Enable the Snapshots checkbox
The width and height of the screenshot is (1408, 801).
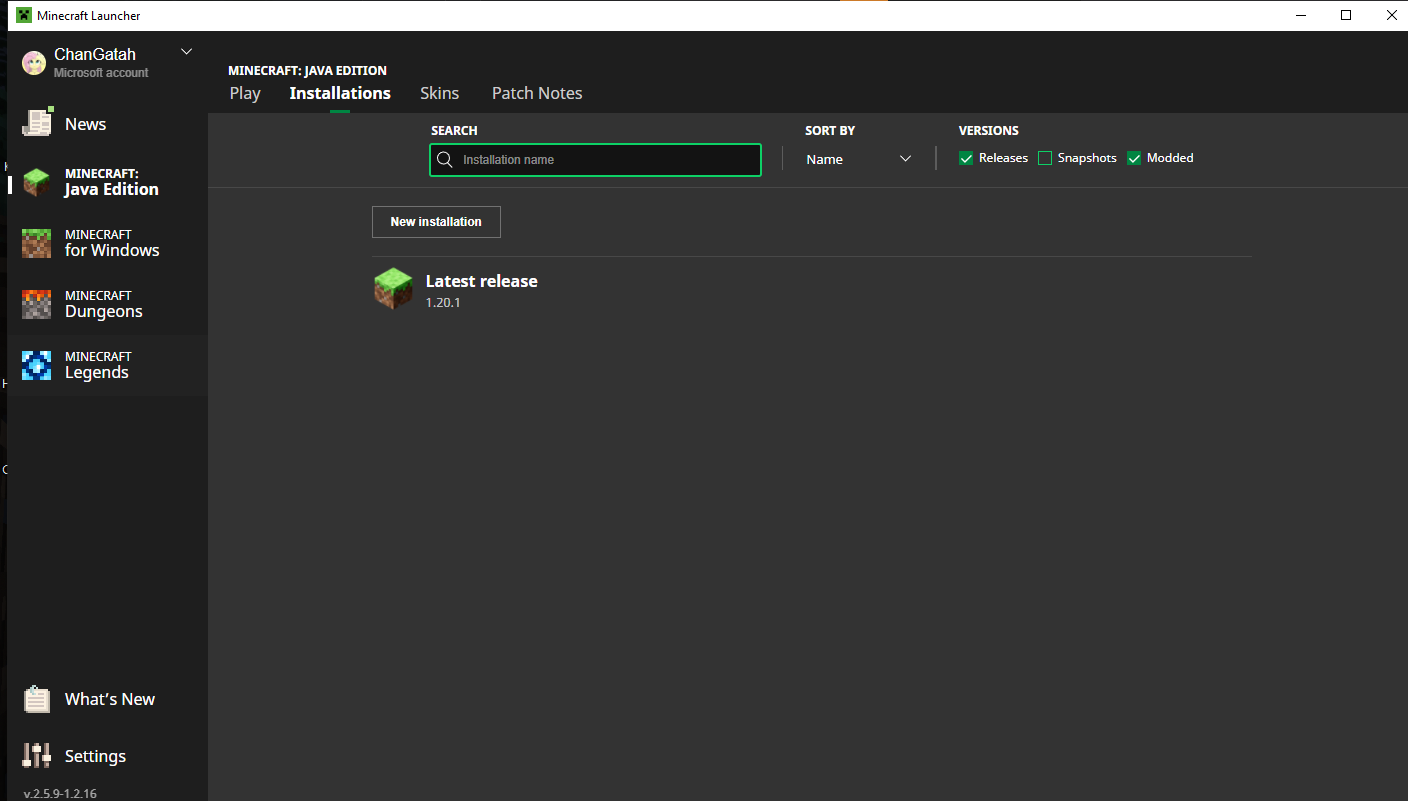[x=1045, y=158]
